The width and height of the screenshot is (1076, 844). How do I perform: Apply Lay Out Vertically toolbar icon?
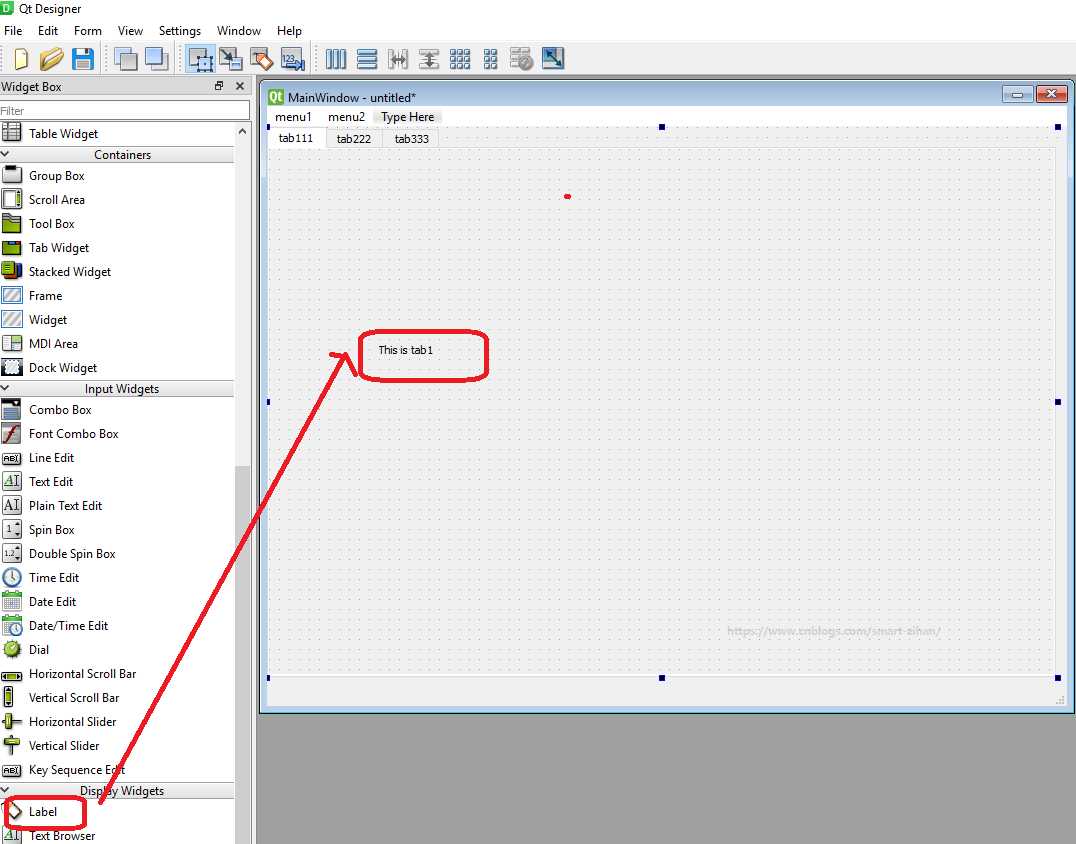coord(367,59)
